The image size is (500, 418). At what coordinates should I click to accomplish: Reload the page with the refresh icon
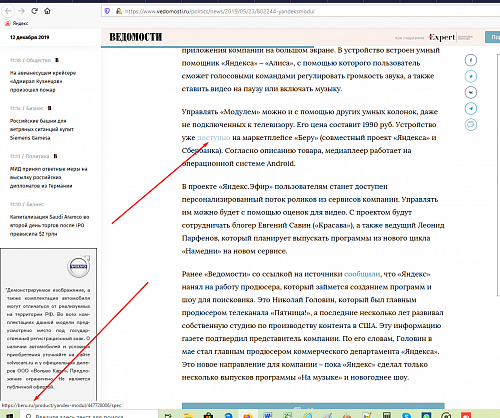[34, 11]
